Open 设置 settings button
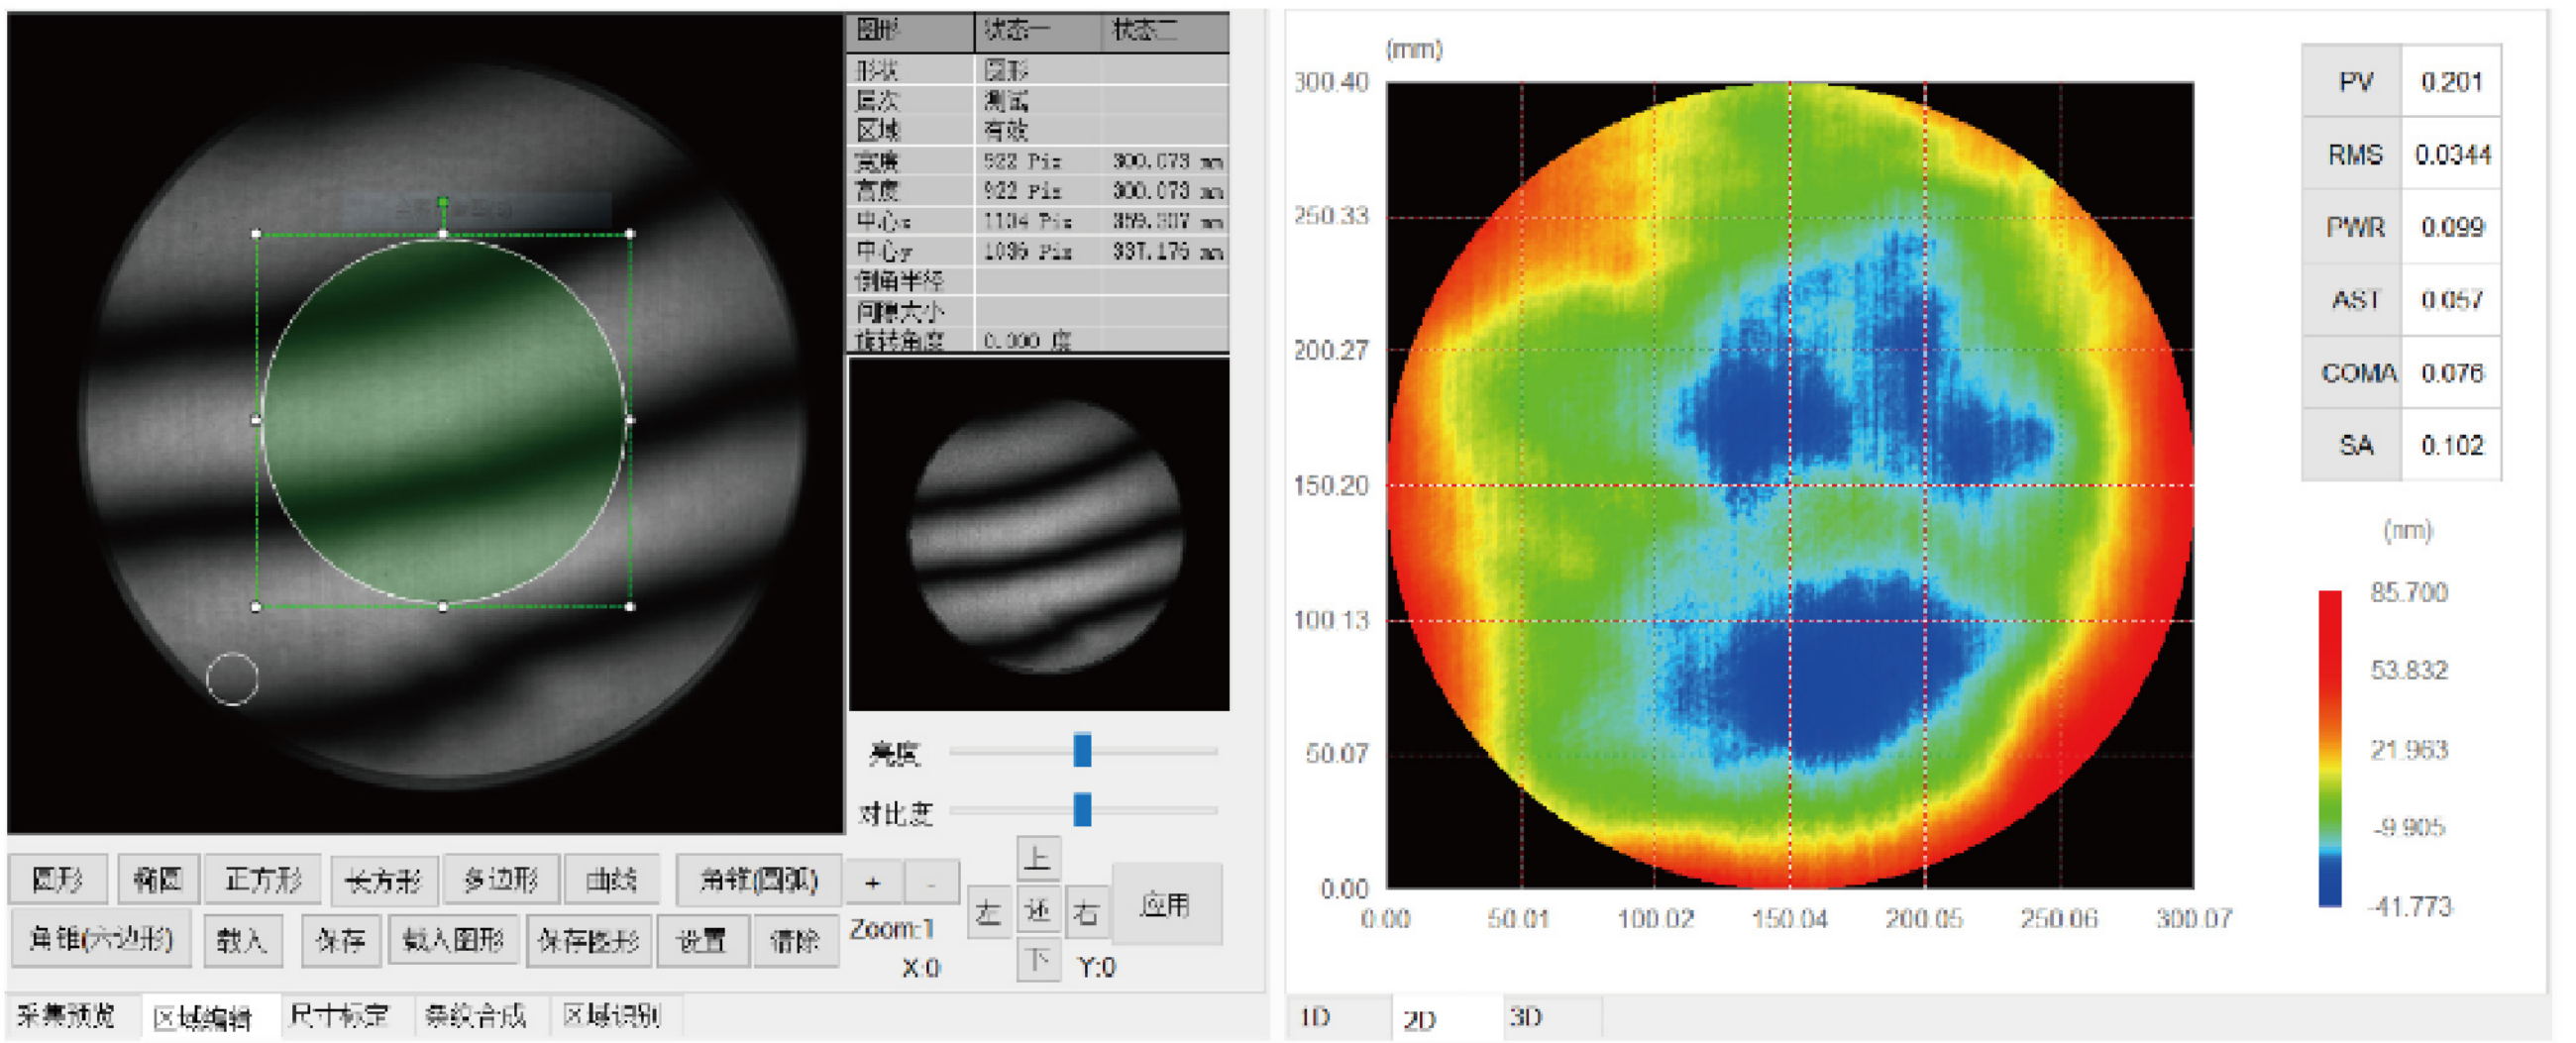Screen dimensions: 2576x1043 [701, 940]
